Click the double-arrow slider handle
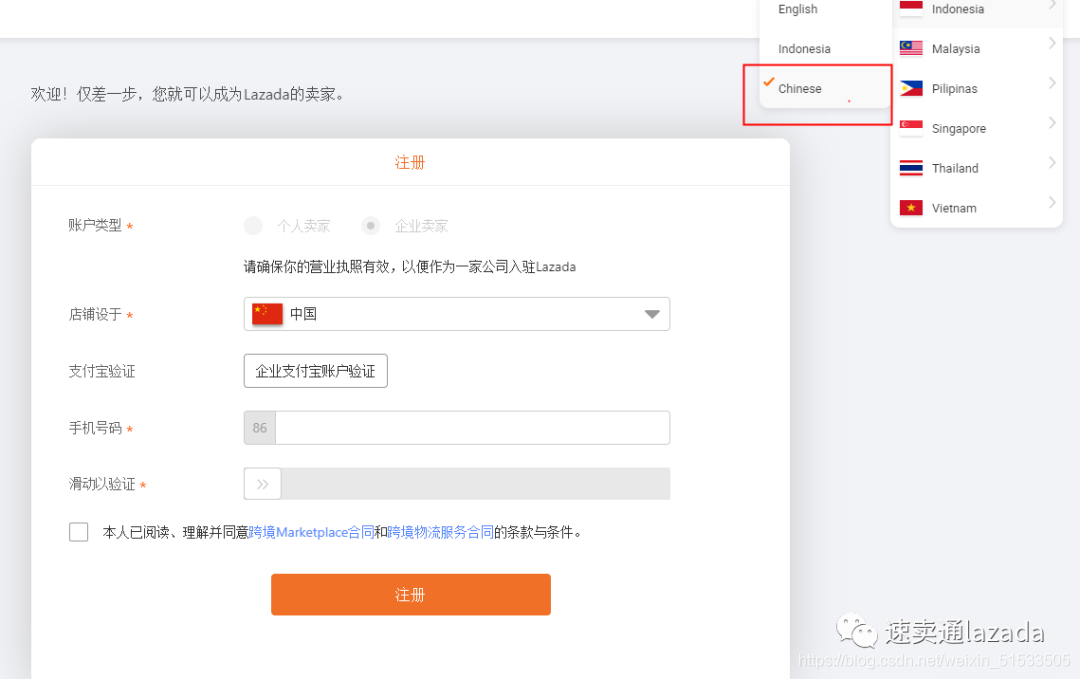 click(x=262, y=484)
